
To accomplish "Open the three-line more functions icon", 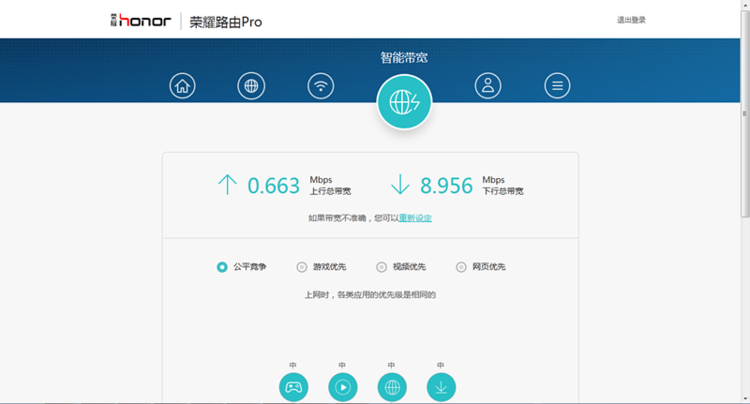I will (557, 86).
